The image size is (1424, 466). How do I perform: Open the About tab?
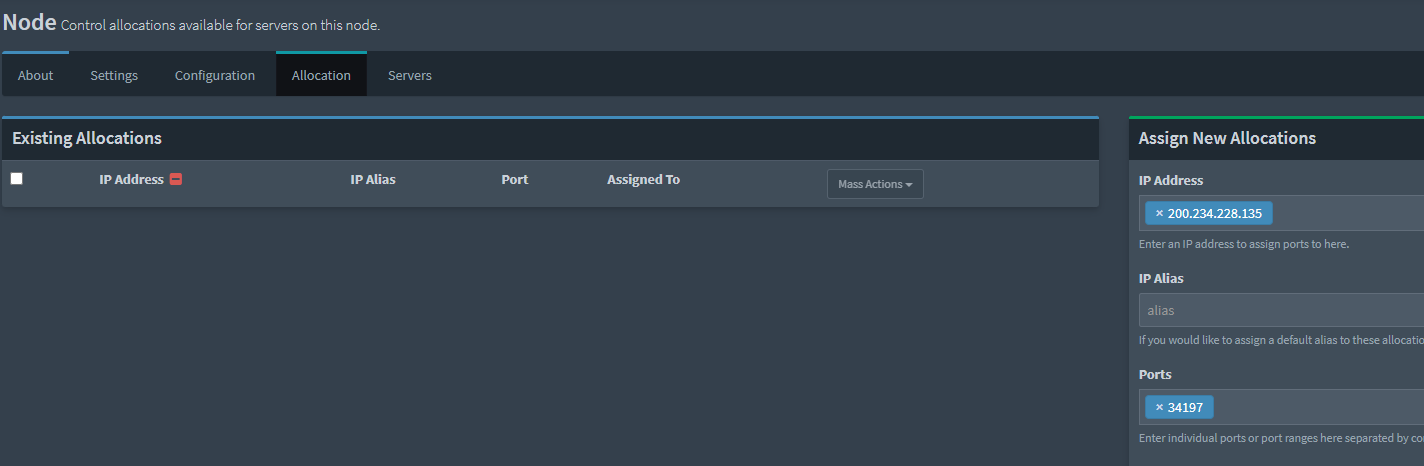pos(35,75)
